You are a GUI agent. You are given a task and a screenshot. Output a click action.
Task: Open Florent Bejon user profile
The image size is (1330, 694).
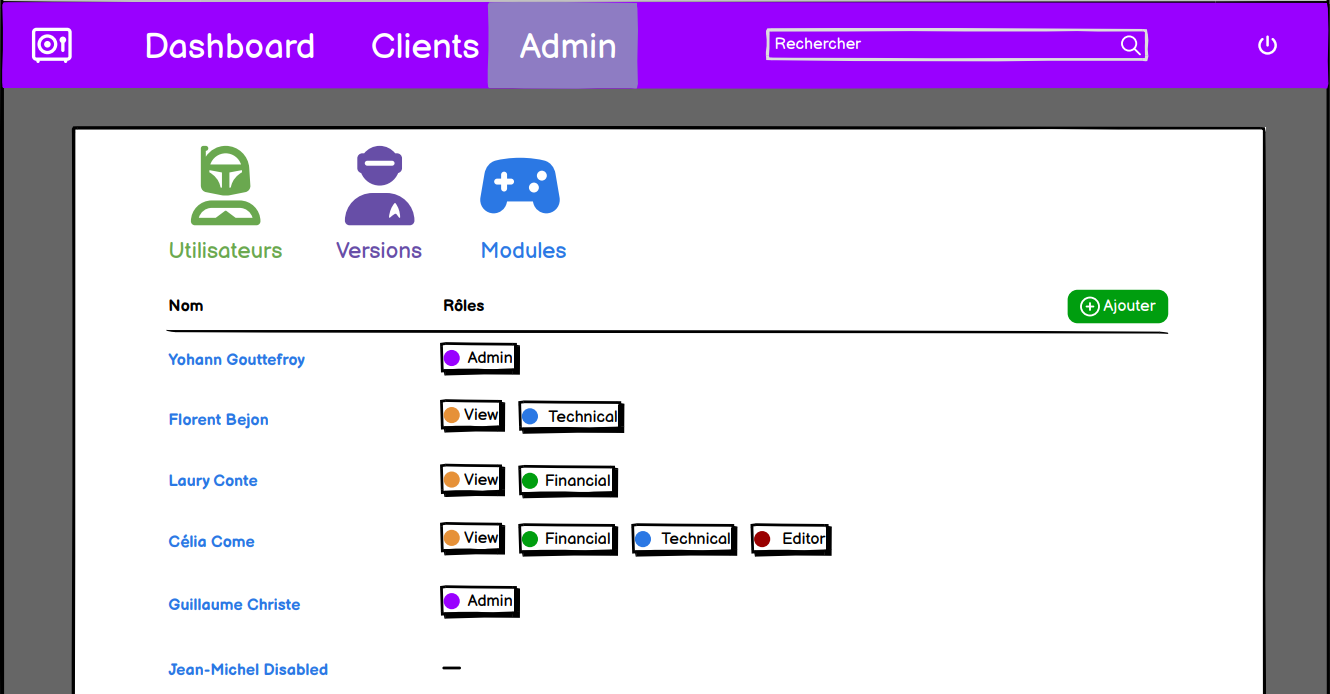coord(219,420)
